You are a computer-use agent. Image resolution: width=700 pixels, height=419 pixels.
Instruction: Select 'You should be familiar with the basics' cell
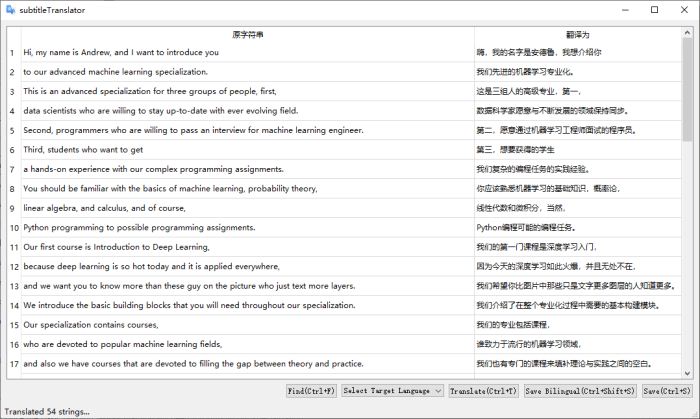click(248, 188)
